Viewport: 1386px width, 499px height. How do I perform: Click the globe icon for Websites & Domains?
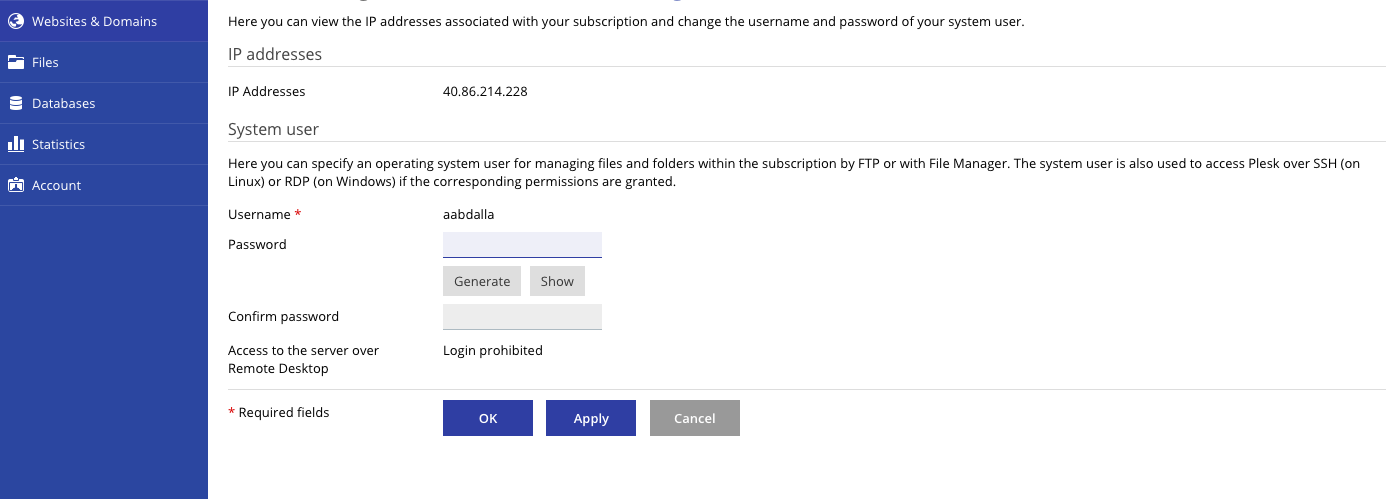click(15, 21)
